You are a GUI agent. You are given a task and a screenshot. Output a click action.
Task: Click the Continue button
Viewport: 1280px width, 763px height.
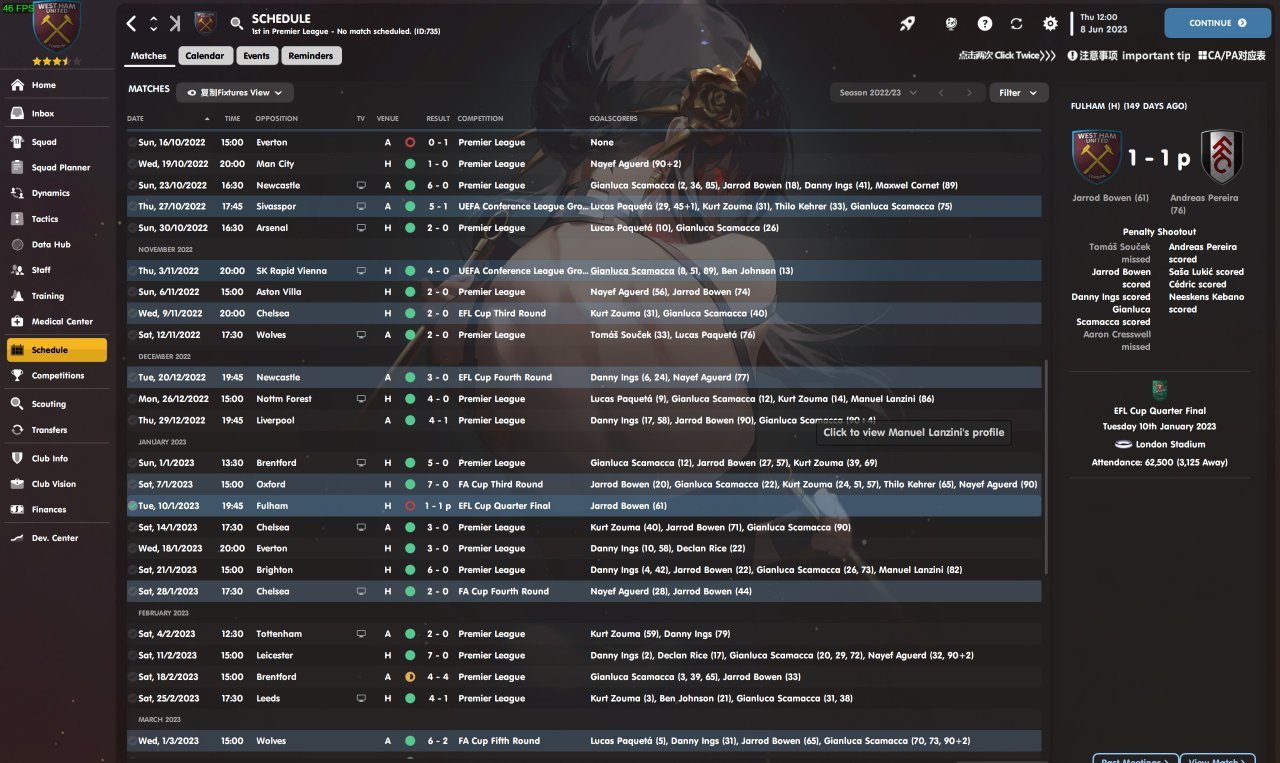[x=1217, y=23]
